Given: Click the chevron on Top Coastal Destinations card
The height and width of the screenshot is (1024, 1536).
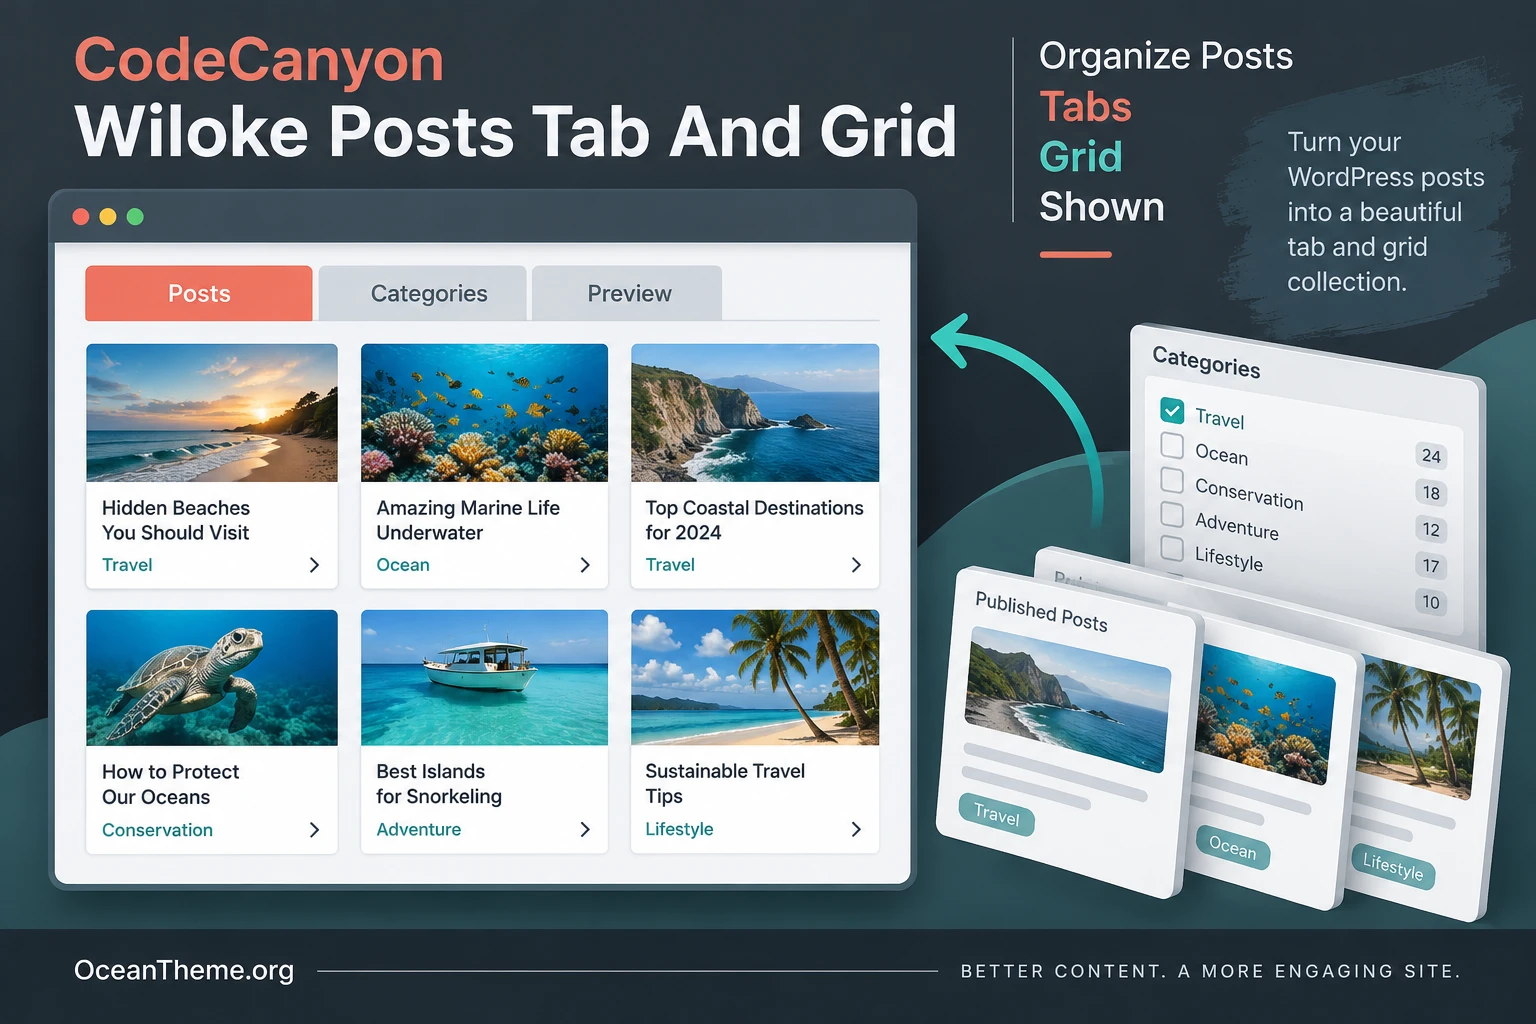Looking at the screenshot, I should click(856, 565).
